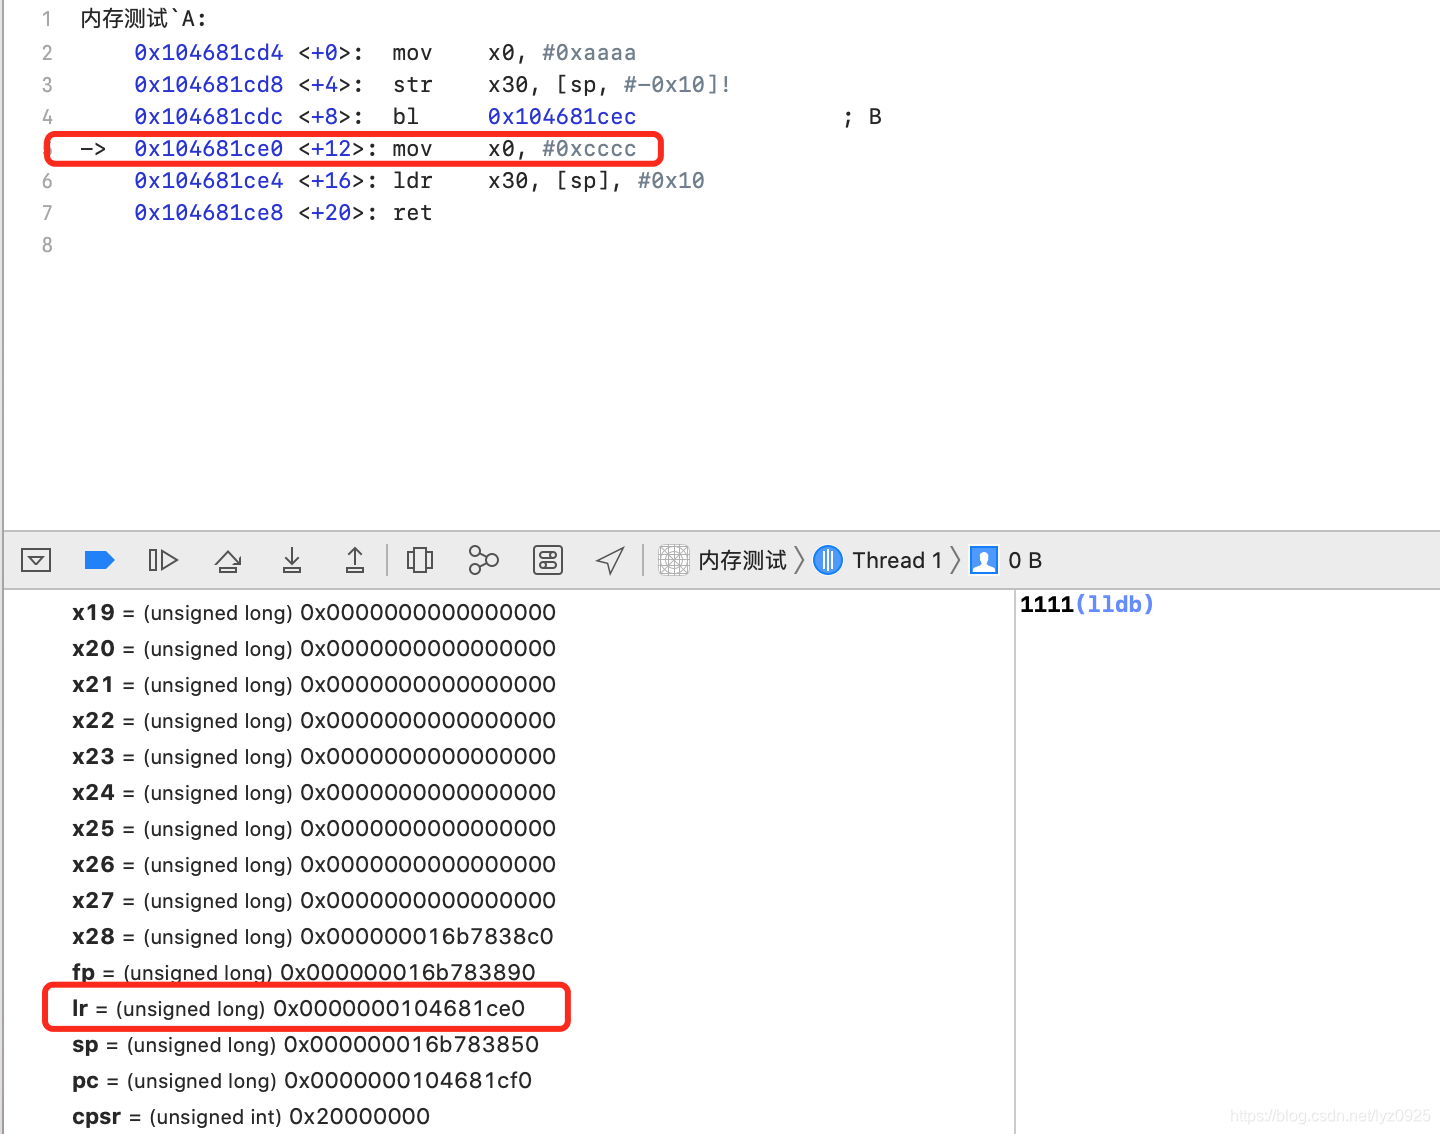This screenshot has width=1440, height=1134.
Task: Click the Thread 1 blue icon
Action: click(x=828, y=560)
